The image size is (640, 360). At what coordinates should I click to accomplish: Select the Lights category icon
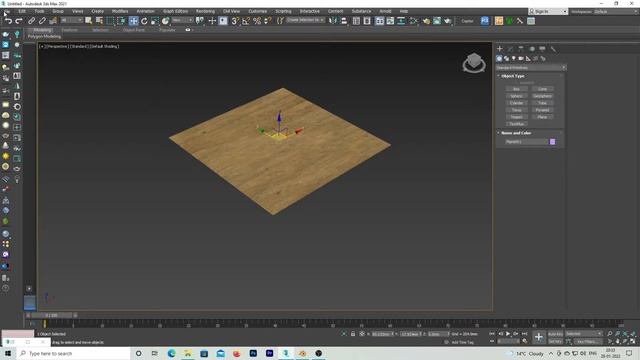(513, 58)
